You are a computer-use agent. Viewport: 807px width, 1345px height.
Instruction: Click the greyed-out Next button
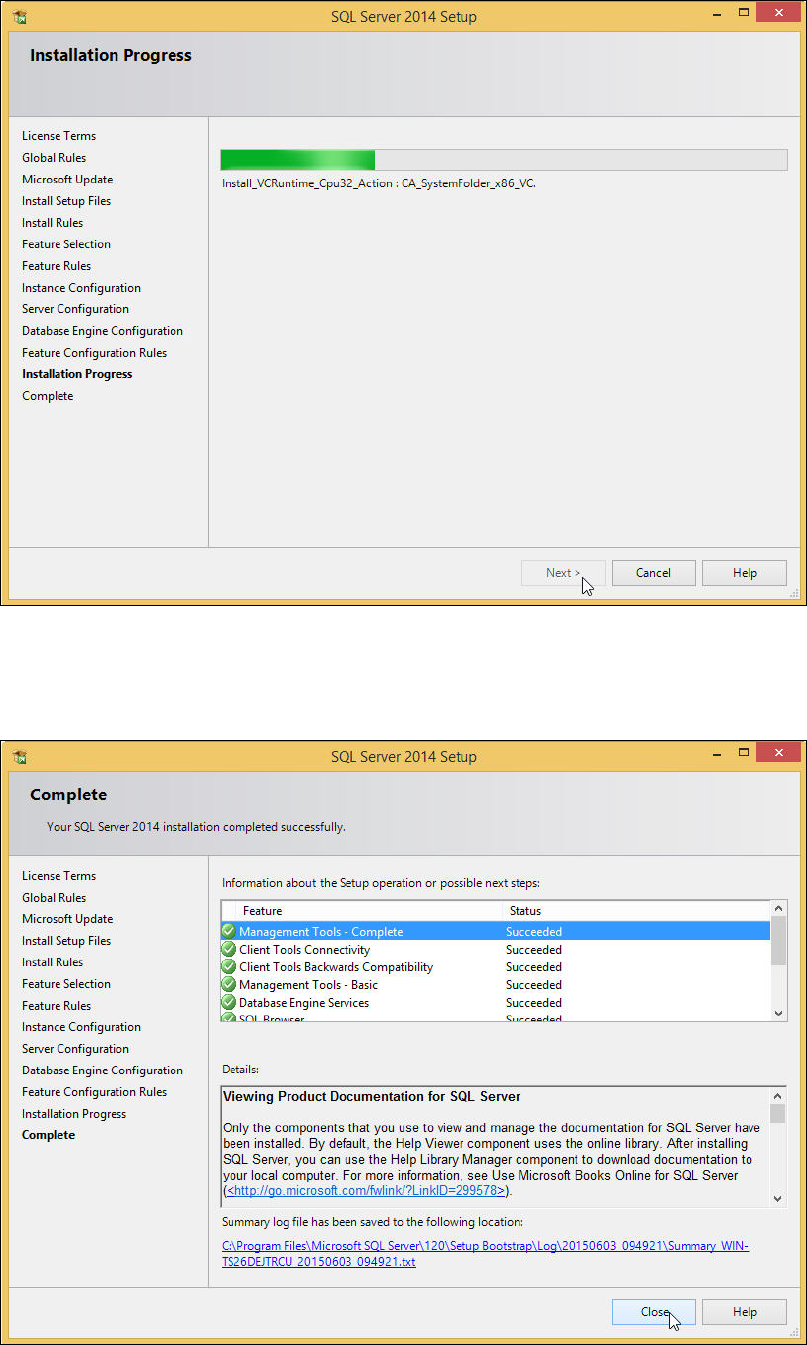pyautogui.click(x=563, y=573)
